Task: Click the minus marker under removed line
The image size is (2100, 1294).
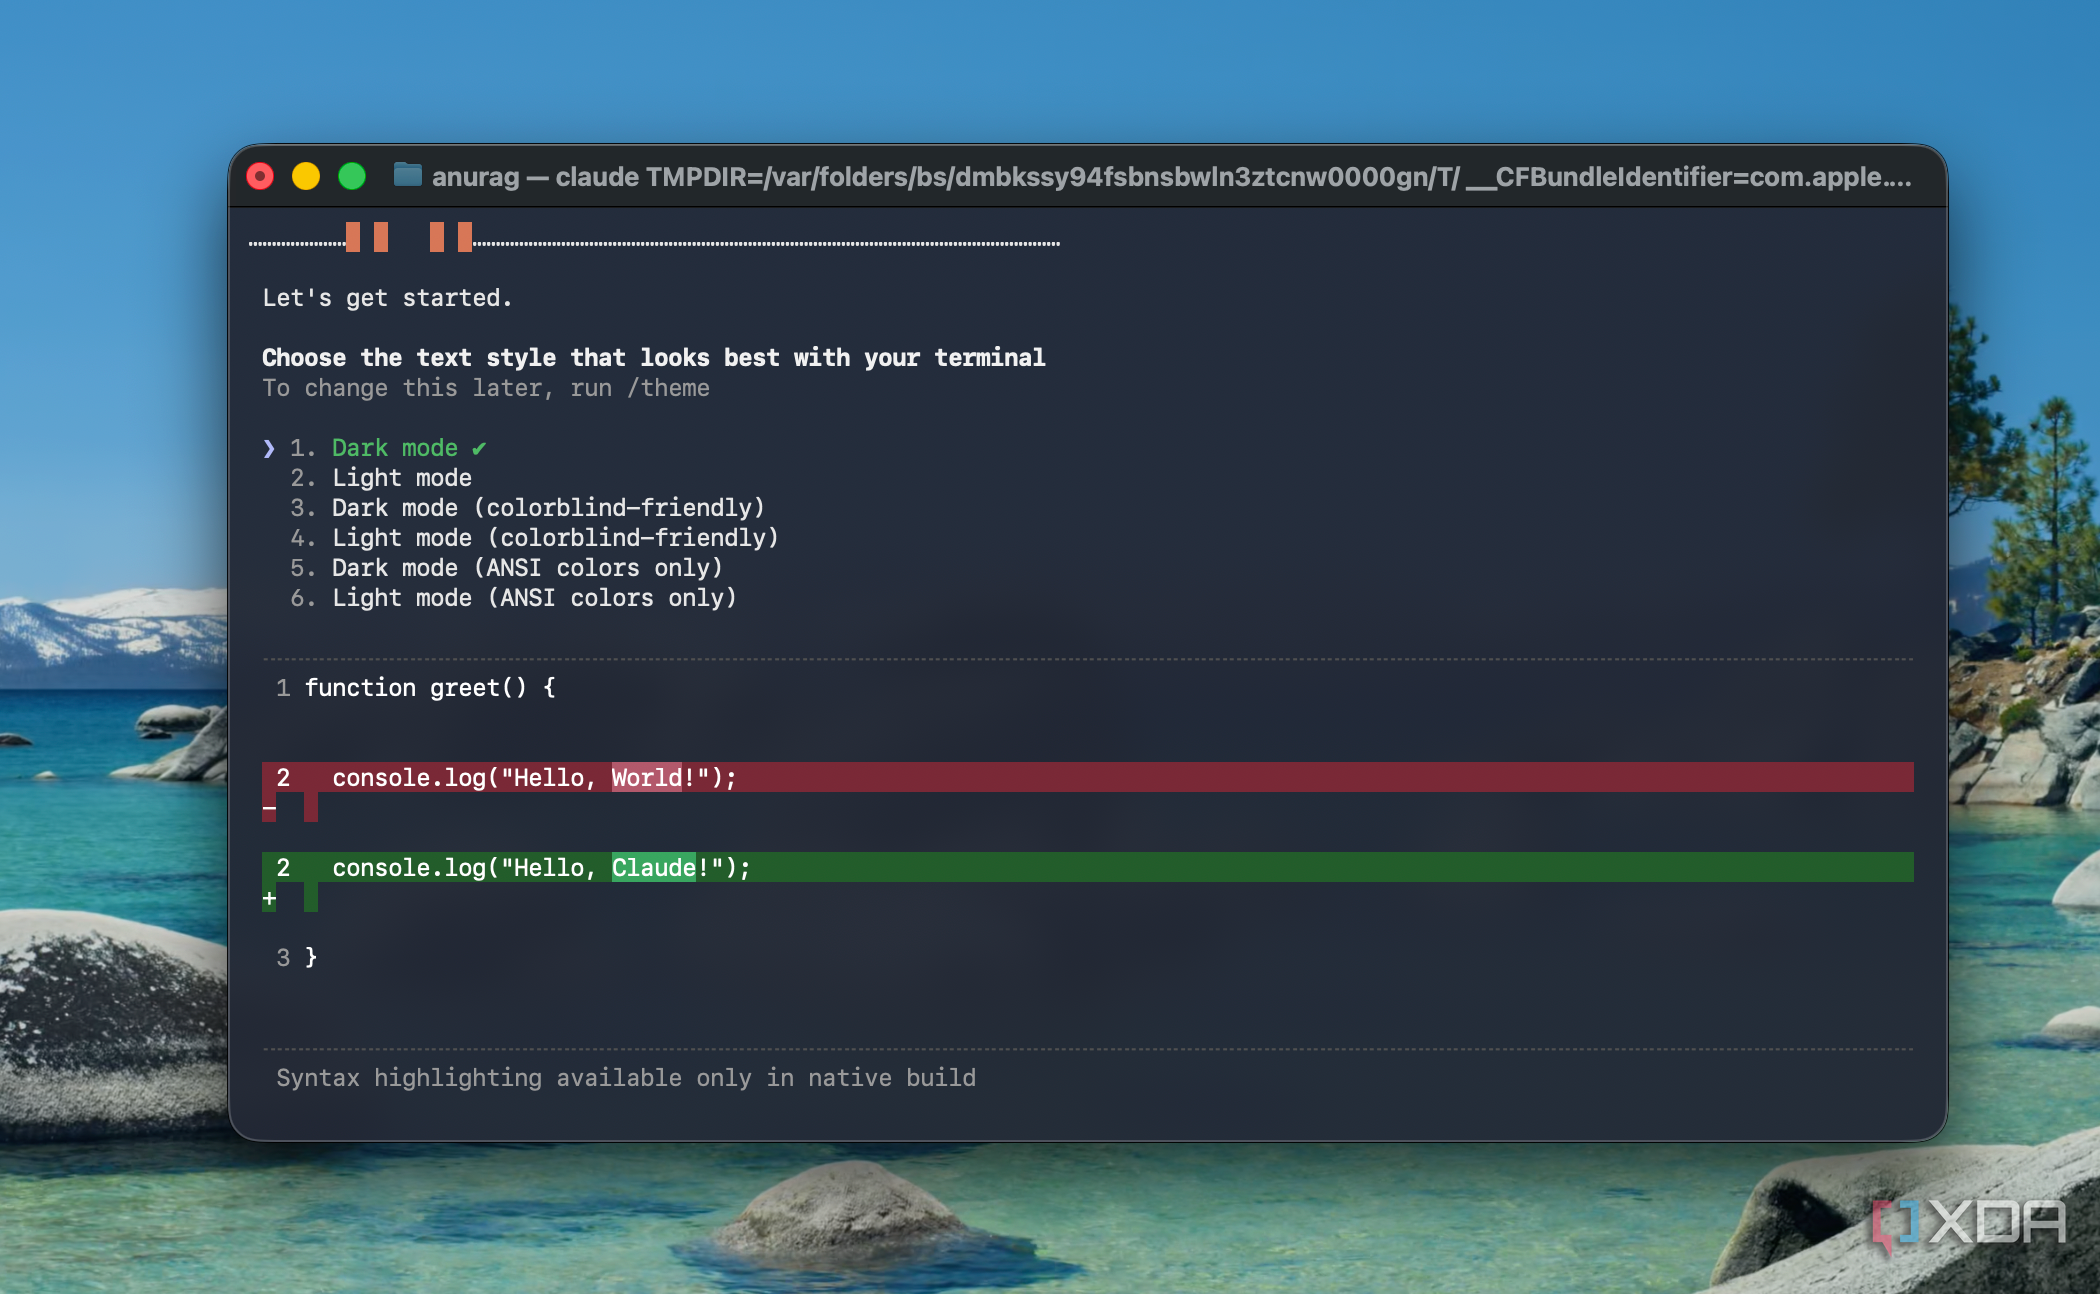Action: click(269, 808)
